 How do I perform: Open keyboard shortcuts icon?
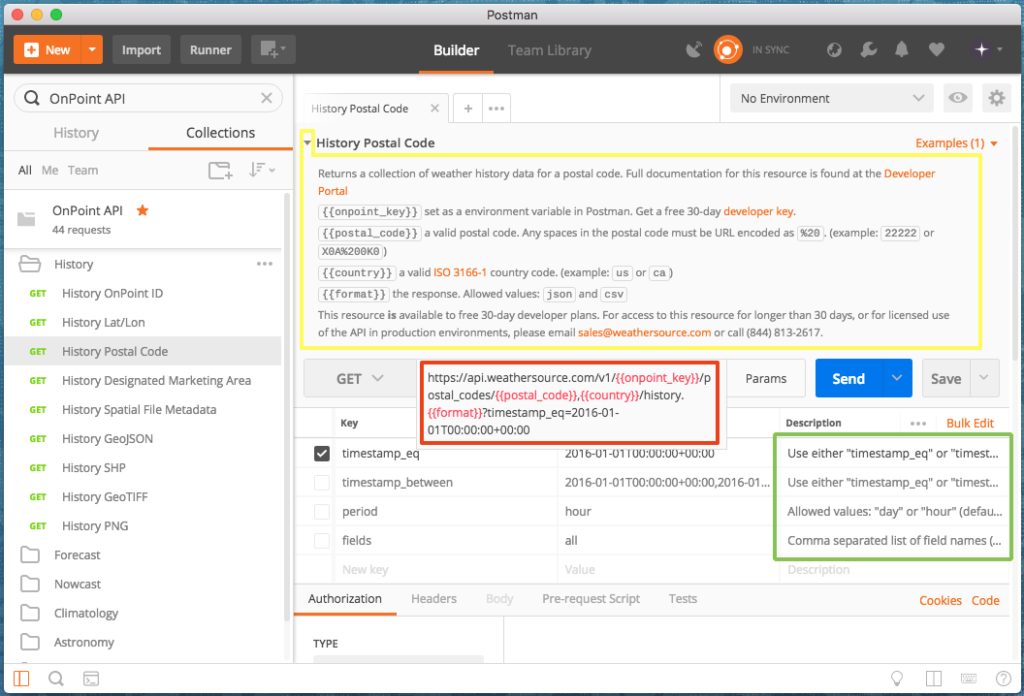click(968, 679)
